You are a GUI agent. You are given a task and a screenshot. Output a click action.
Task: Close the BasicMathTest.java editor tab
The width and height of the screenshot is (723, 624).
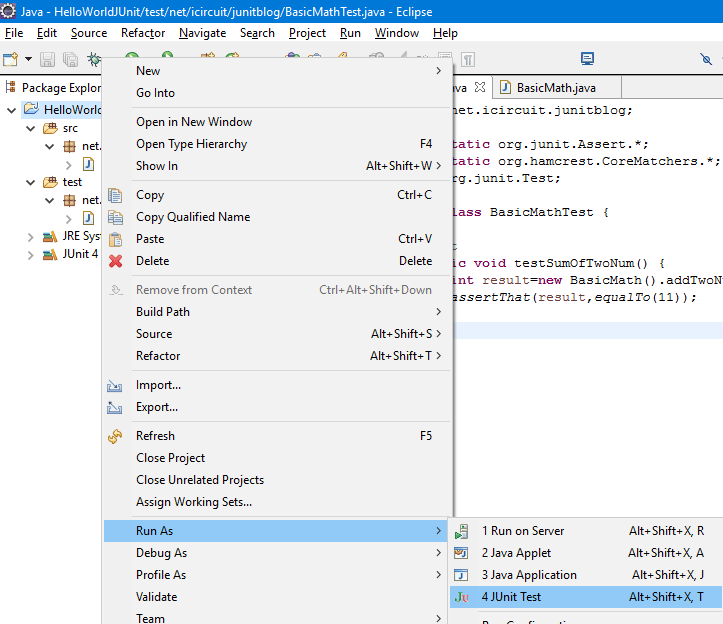coord(480,87)
